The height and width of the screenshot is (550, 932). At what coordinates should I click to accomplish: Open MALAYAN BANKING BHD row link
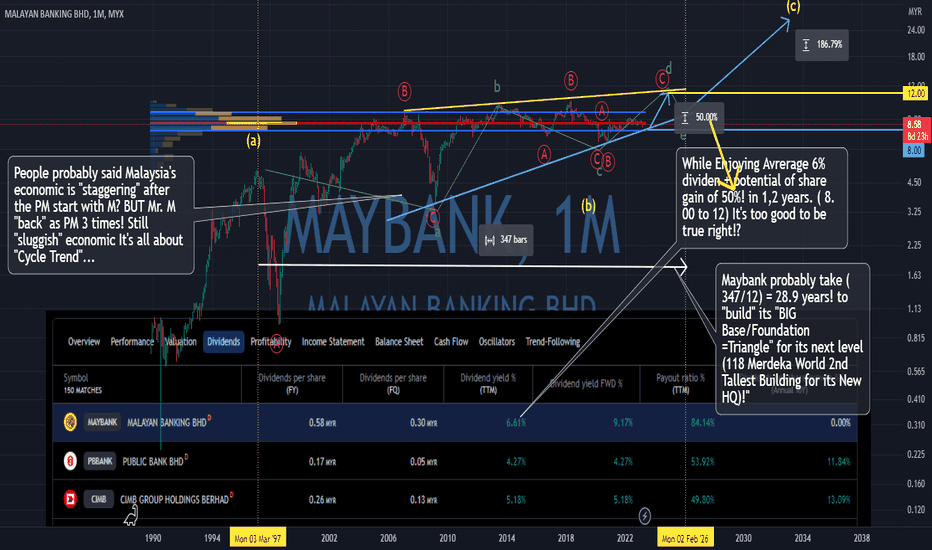(x=167, y=423)
